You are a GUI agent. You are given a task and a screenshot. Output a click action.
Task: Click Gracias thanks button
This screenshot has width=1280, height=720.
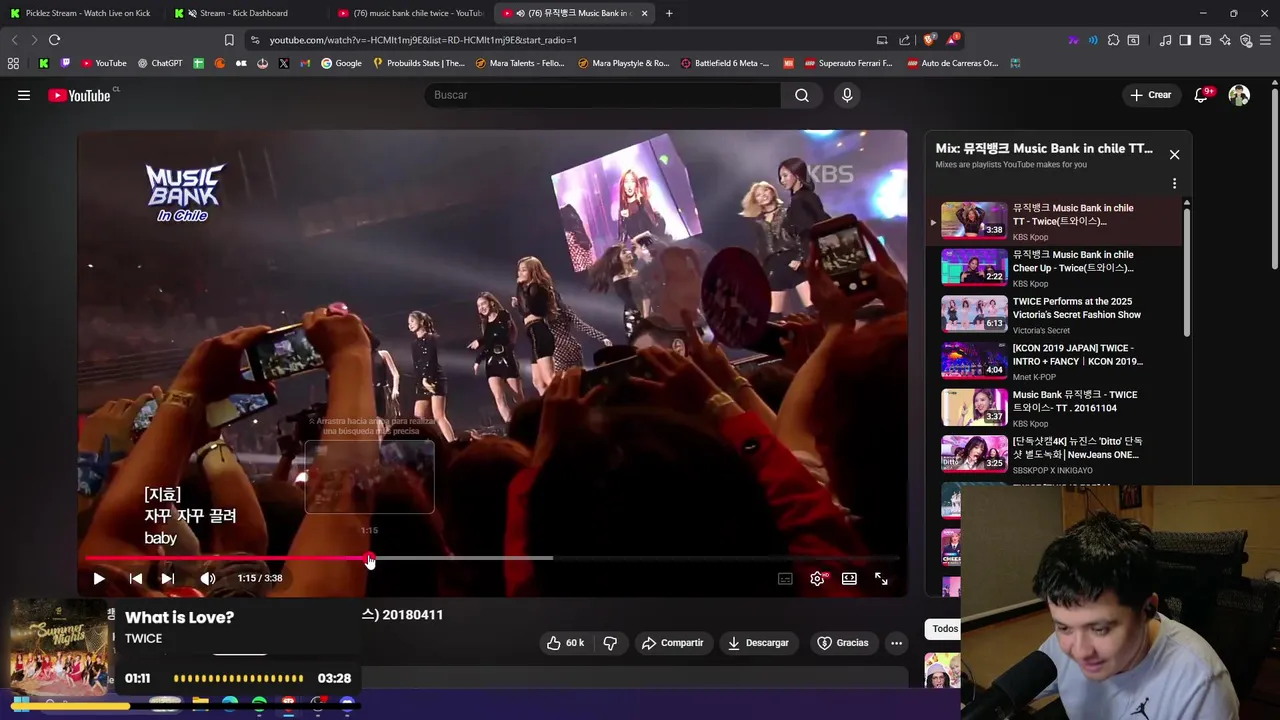[843, 643]
